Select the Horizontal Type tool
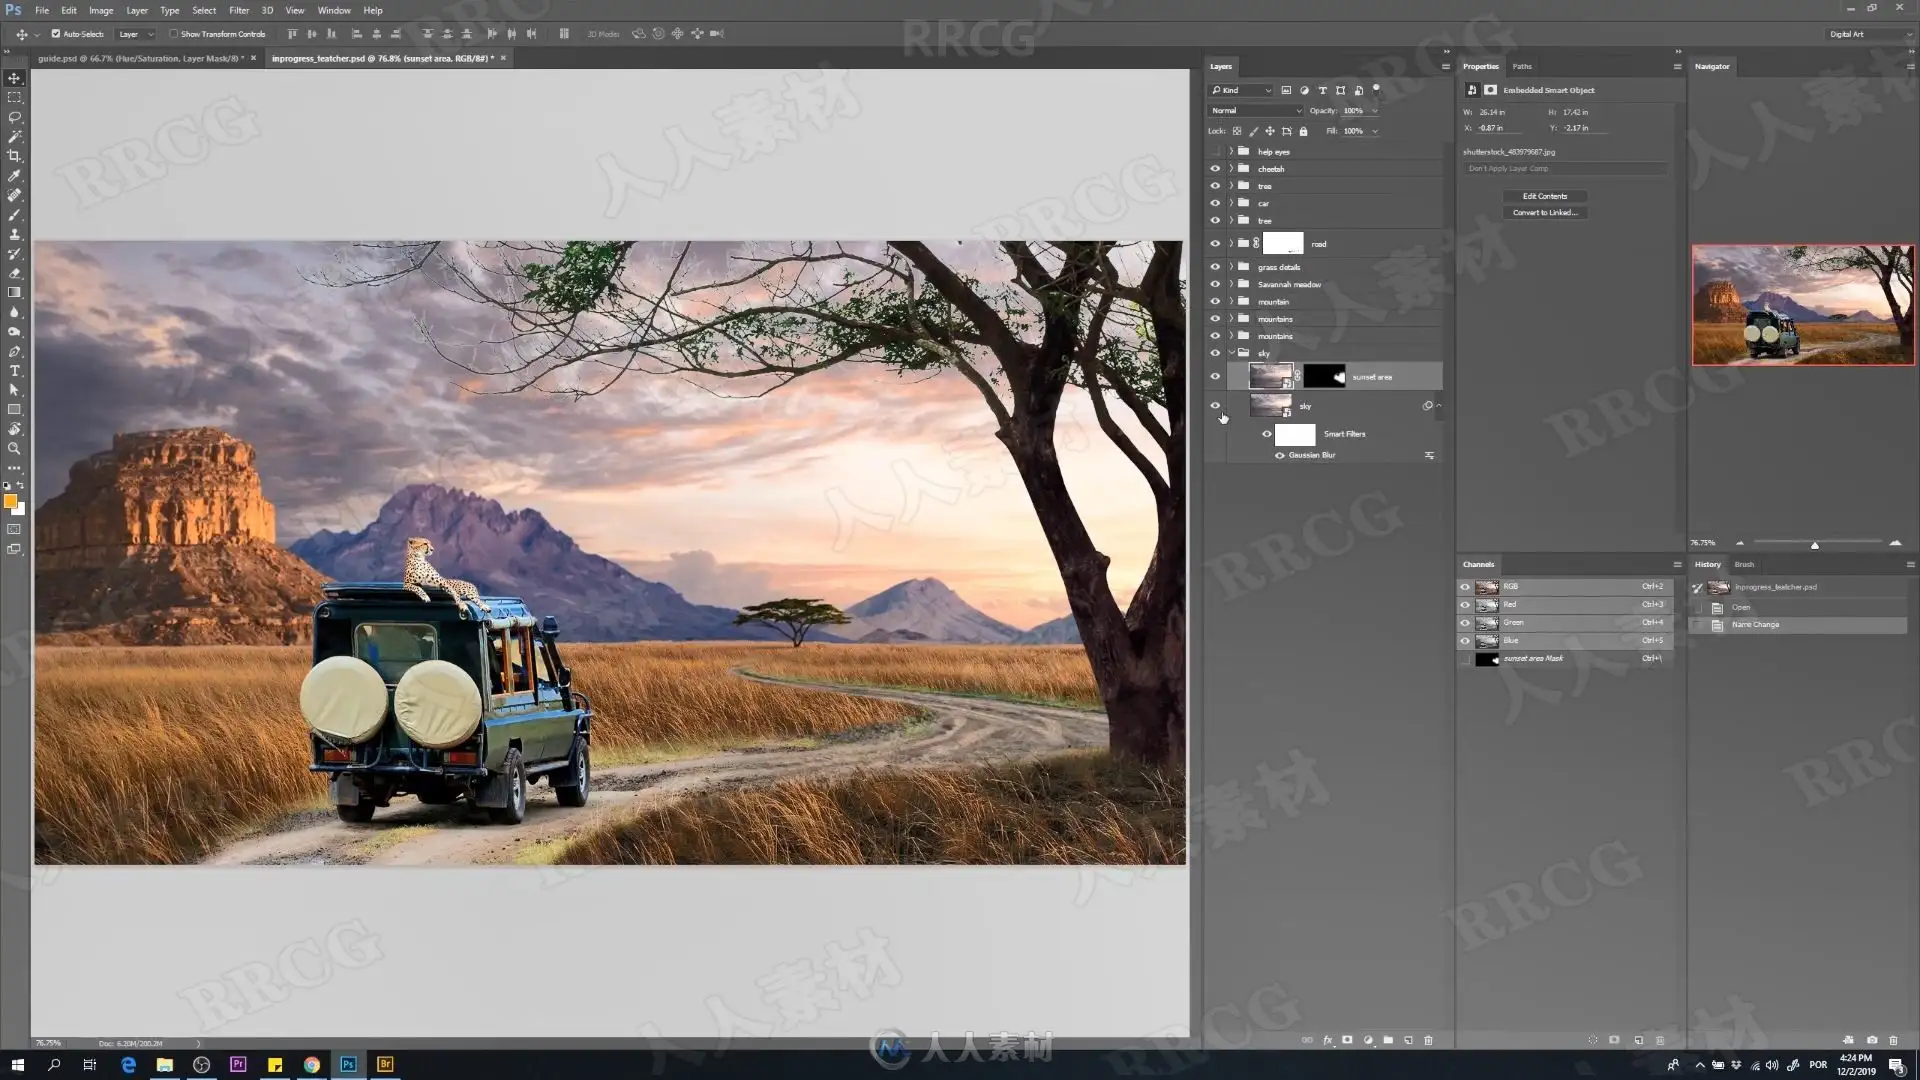 click(14, 371)
